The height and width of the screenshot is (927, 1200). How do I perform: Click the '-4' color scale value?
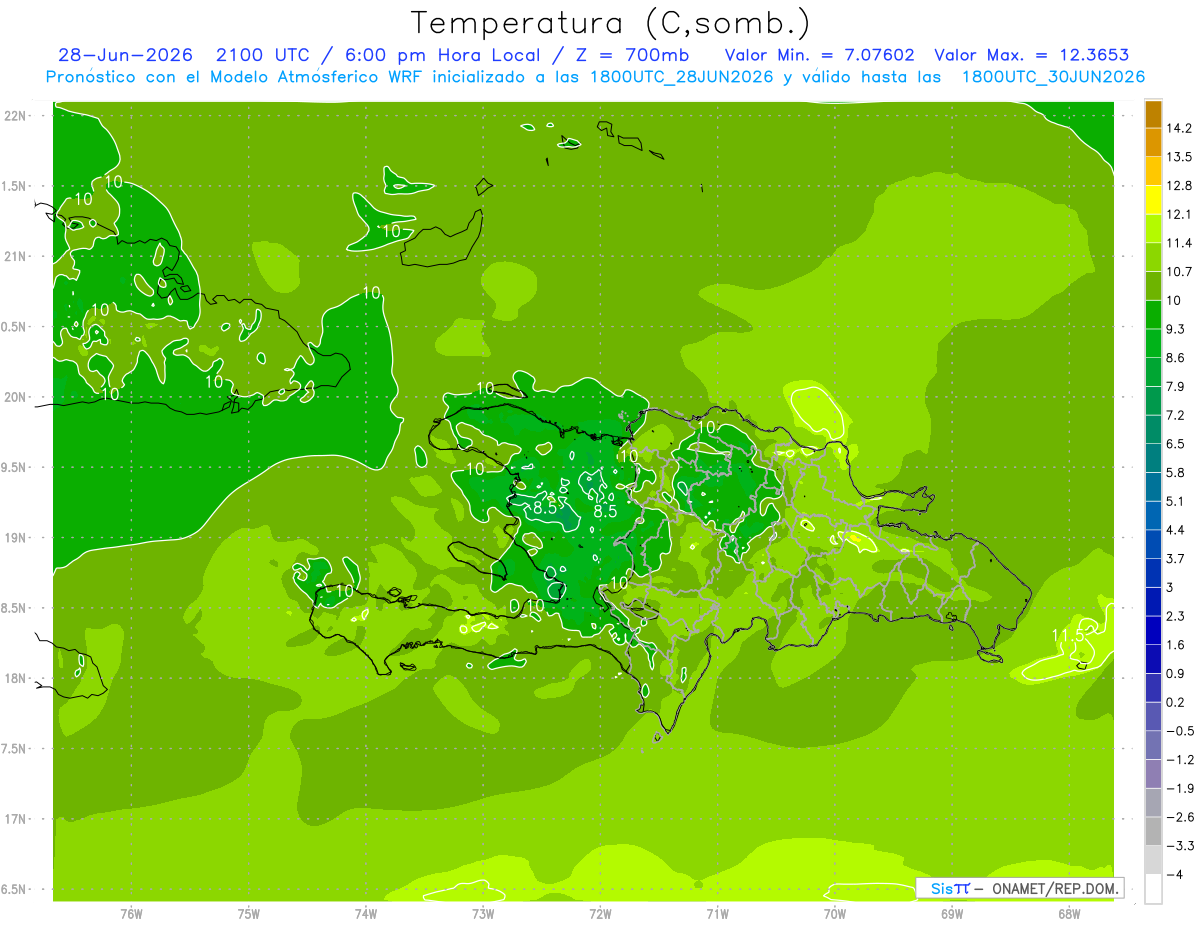1175,875
